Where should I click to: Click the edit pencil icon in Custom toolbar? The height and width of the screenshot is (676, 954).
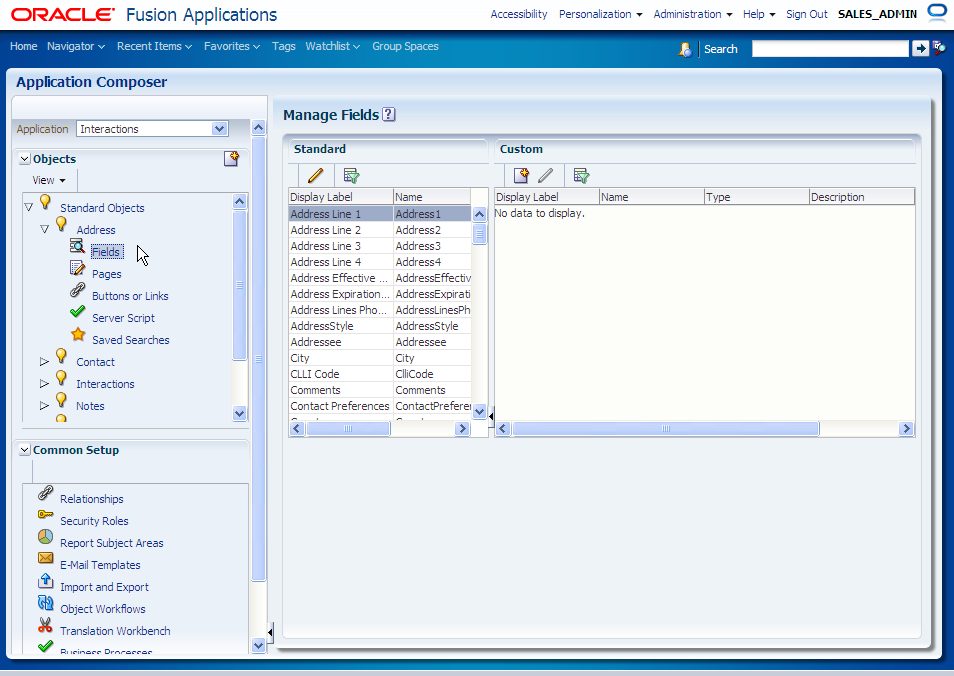(545, 175)
